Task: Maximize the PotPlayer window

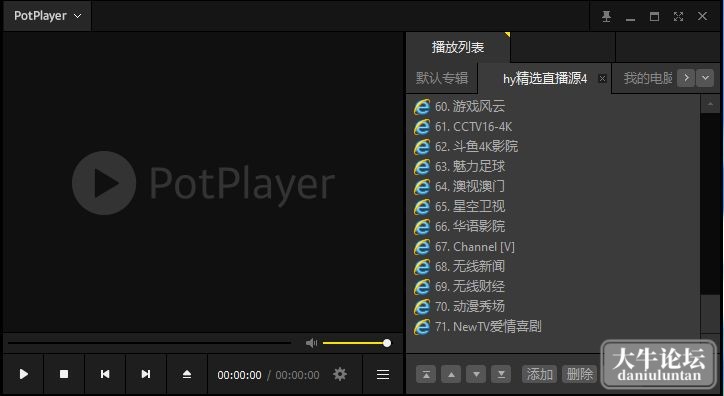Action: pos(654,17)
